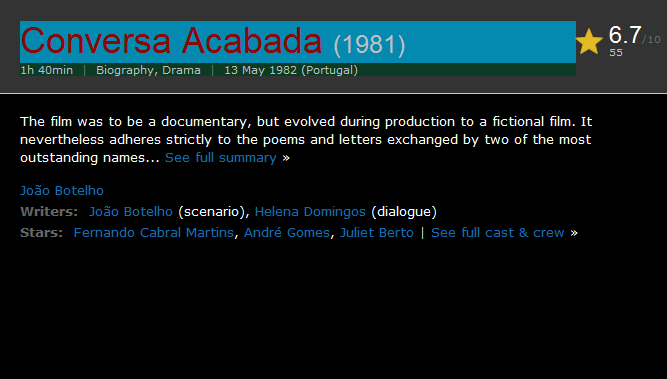Click the 55 ratings count
This screenshot has height=379, width=667.
coord(616,52)
